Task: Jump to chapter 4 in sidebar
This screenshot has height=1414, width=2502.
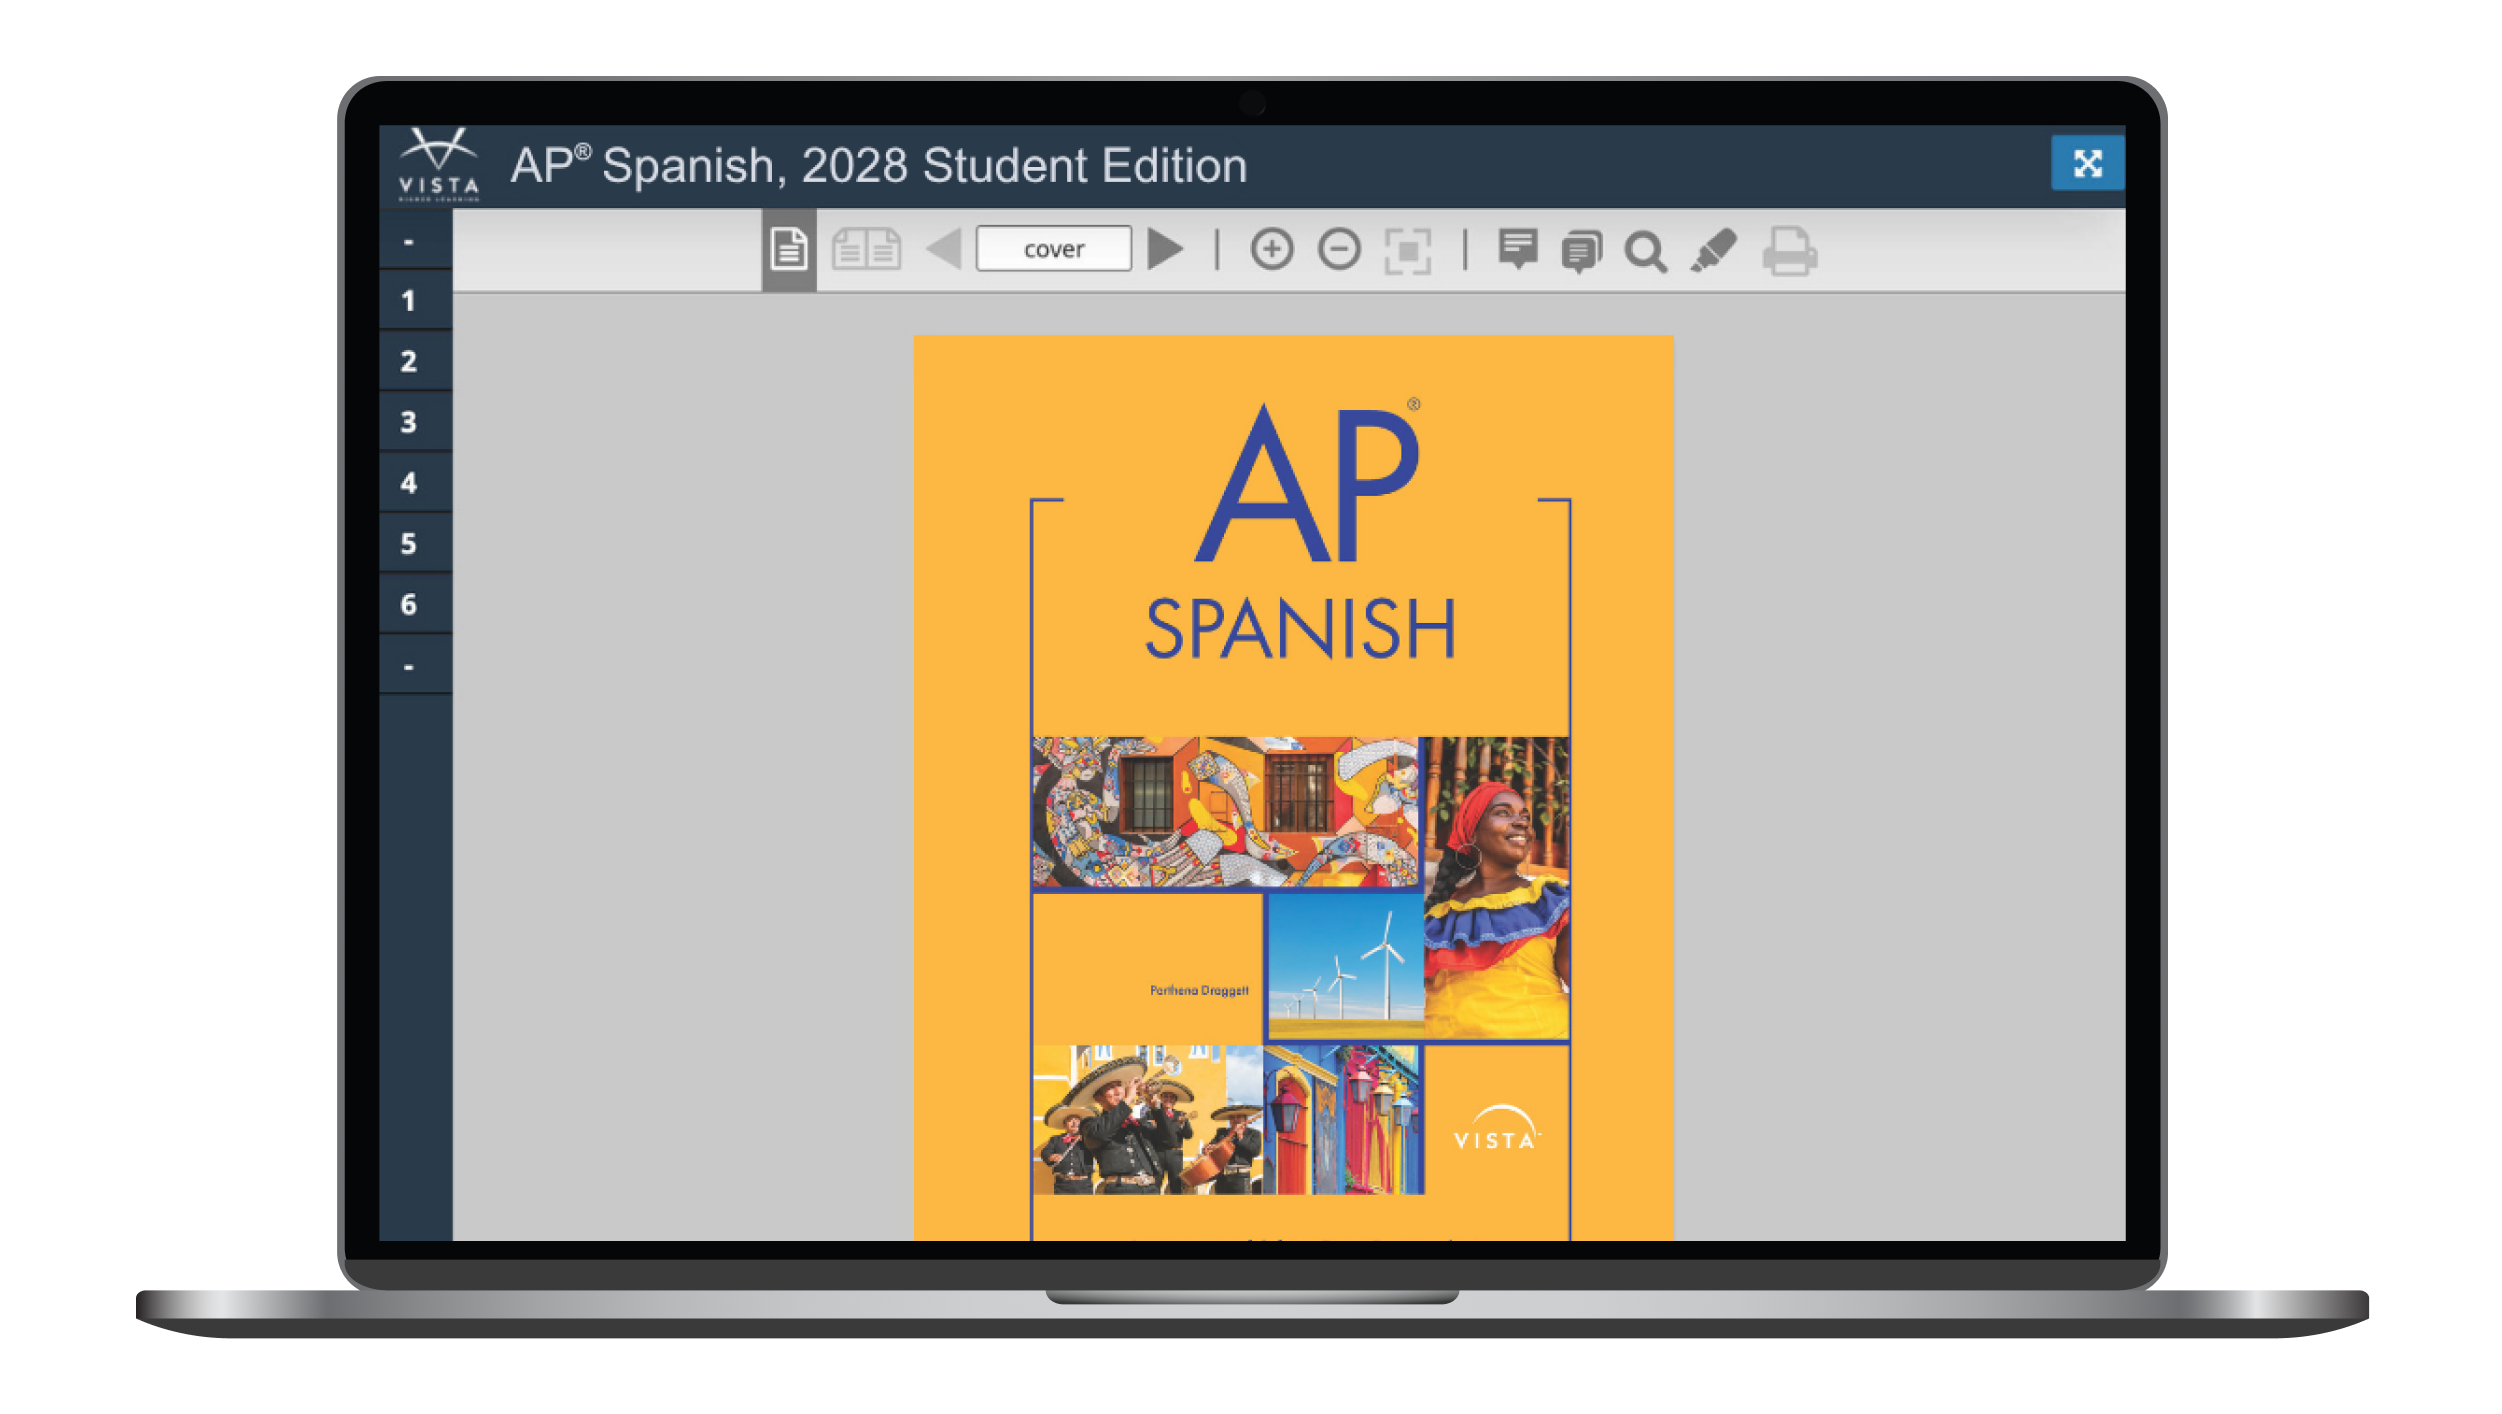Action: (x=416, y=483)
